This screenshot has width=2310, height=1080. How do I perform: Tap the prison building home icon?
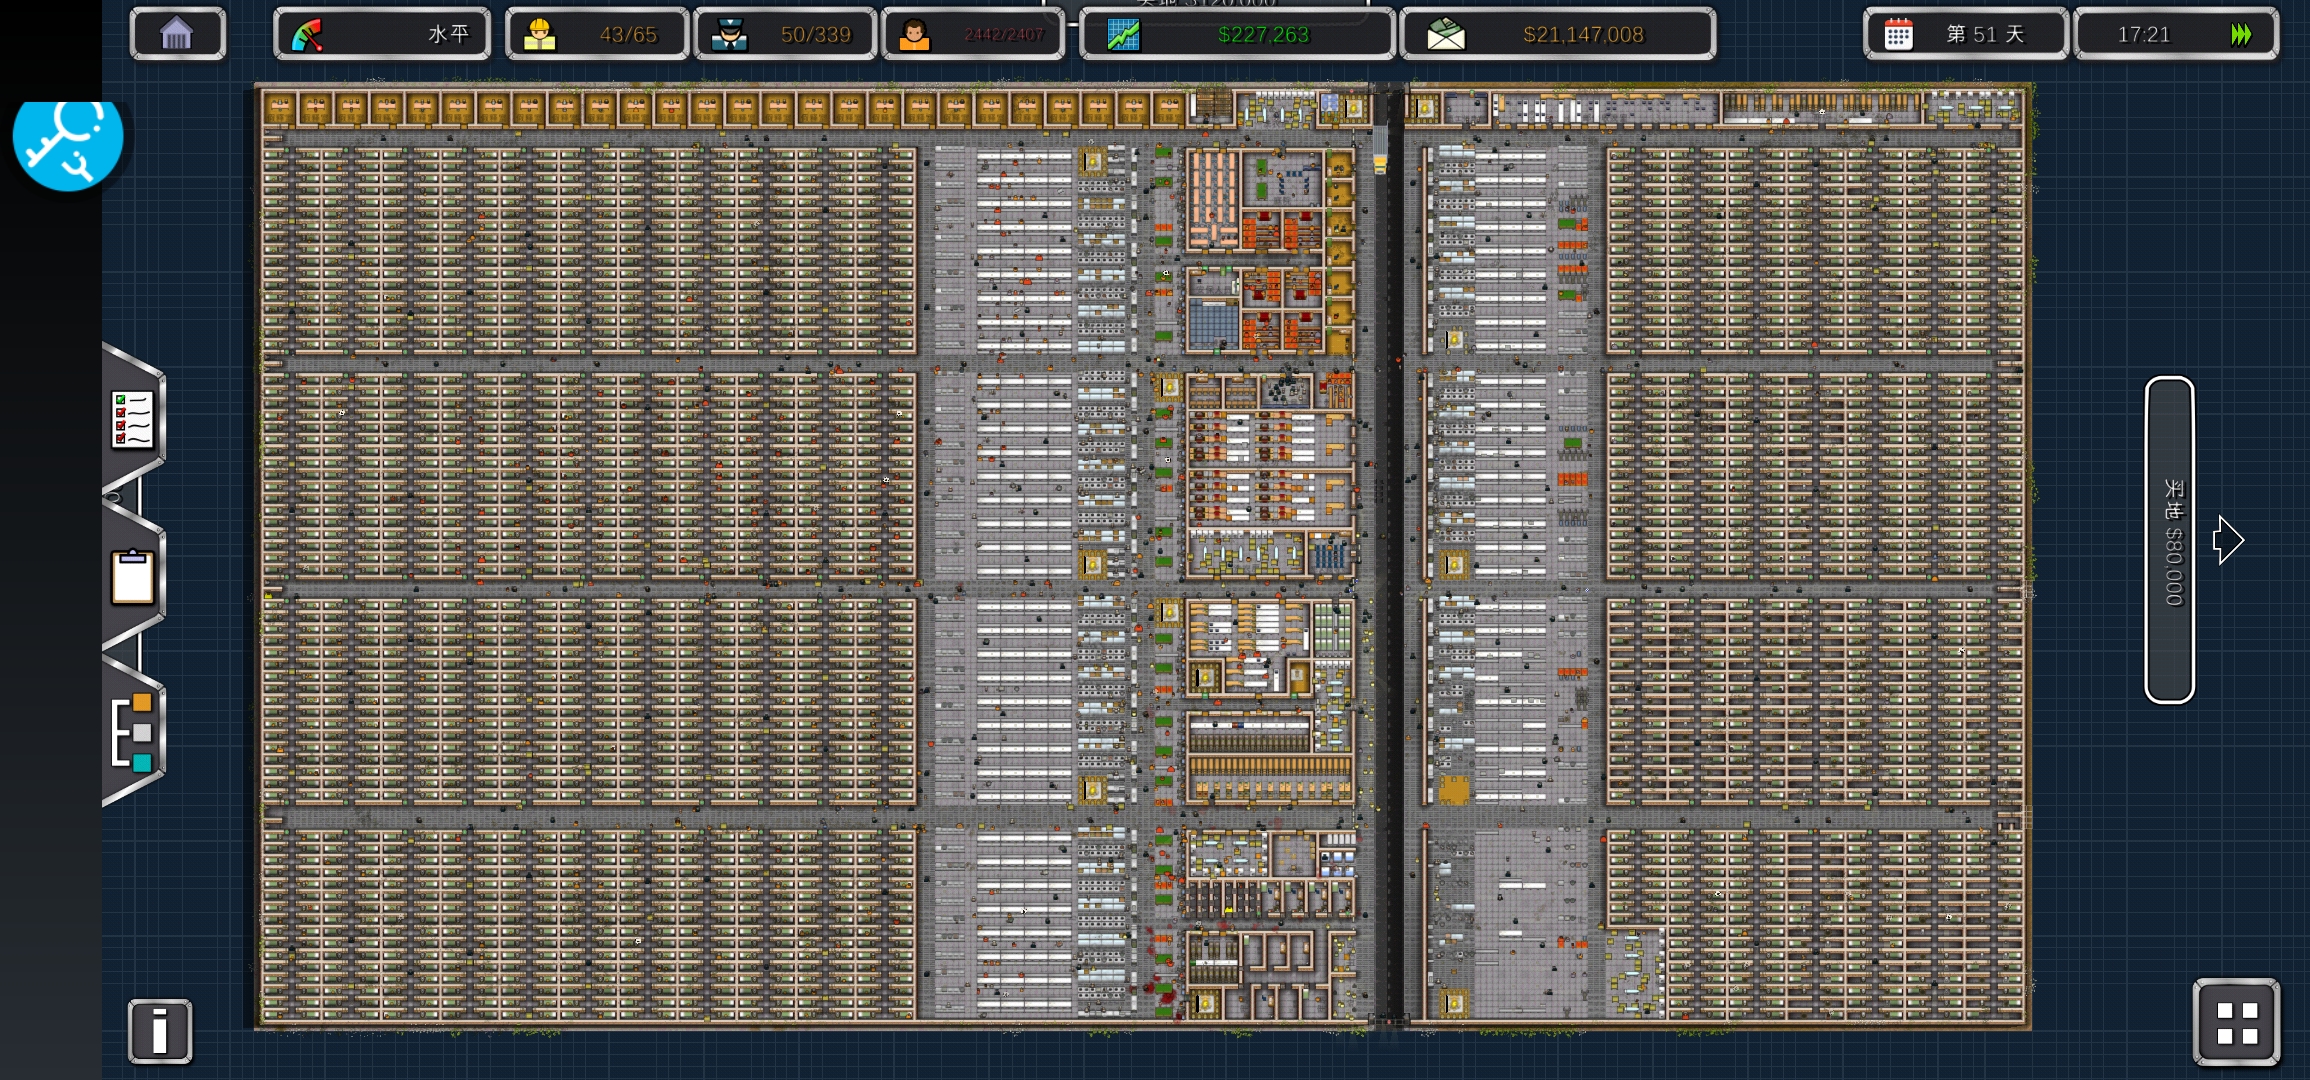tap(177, 34)
